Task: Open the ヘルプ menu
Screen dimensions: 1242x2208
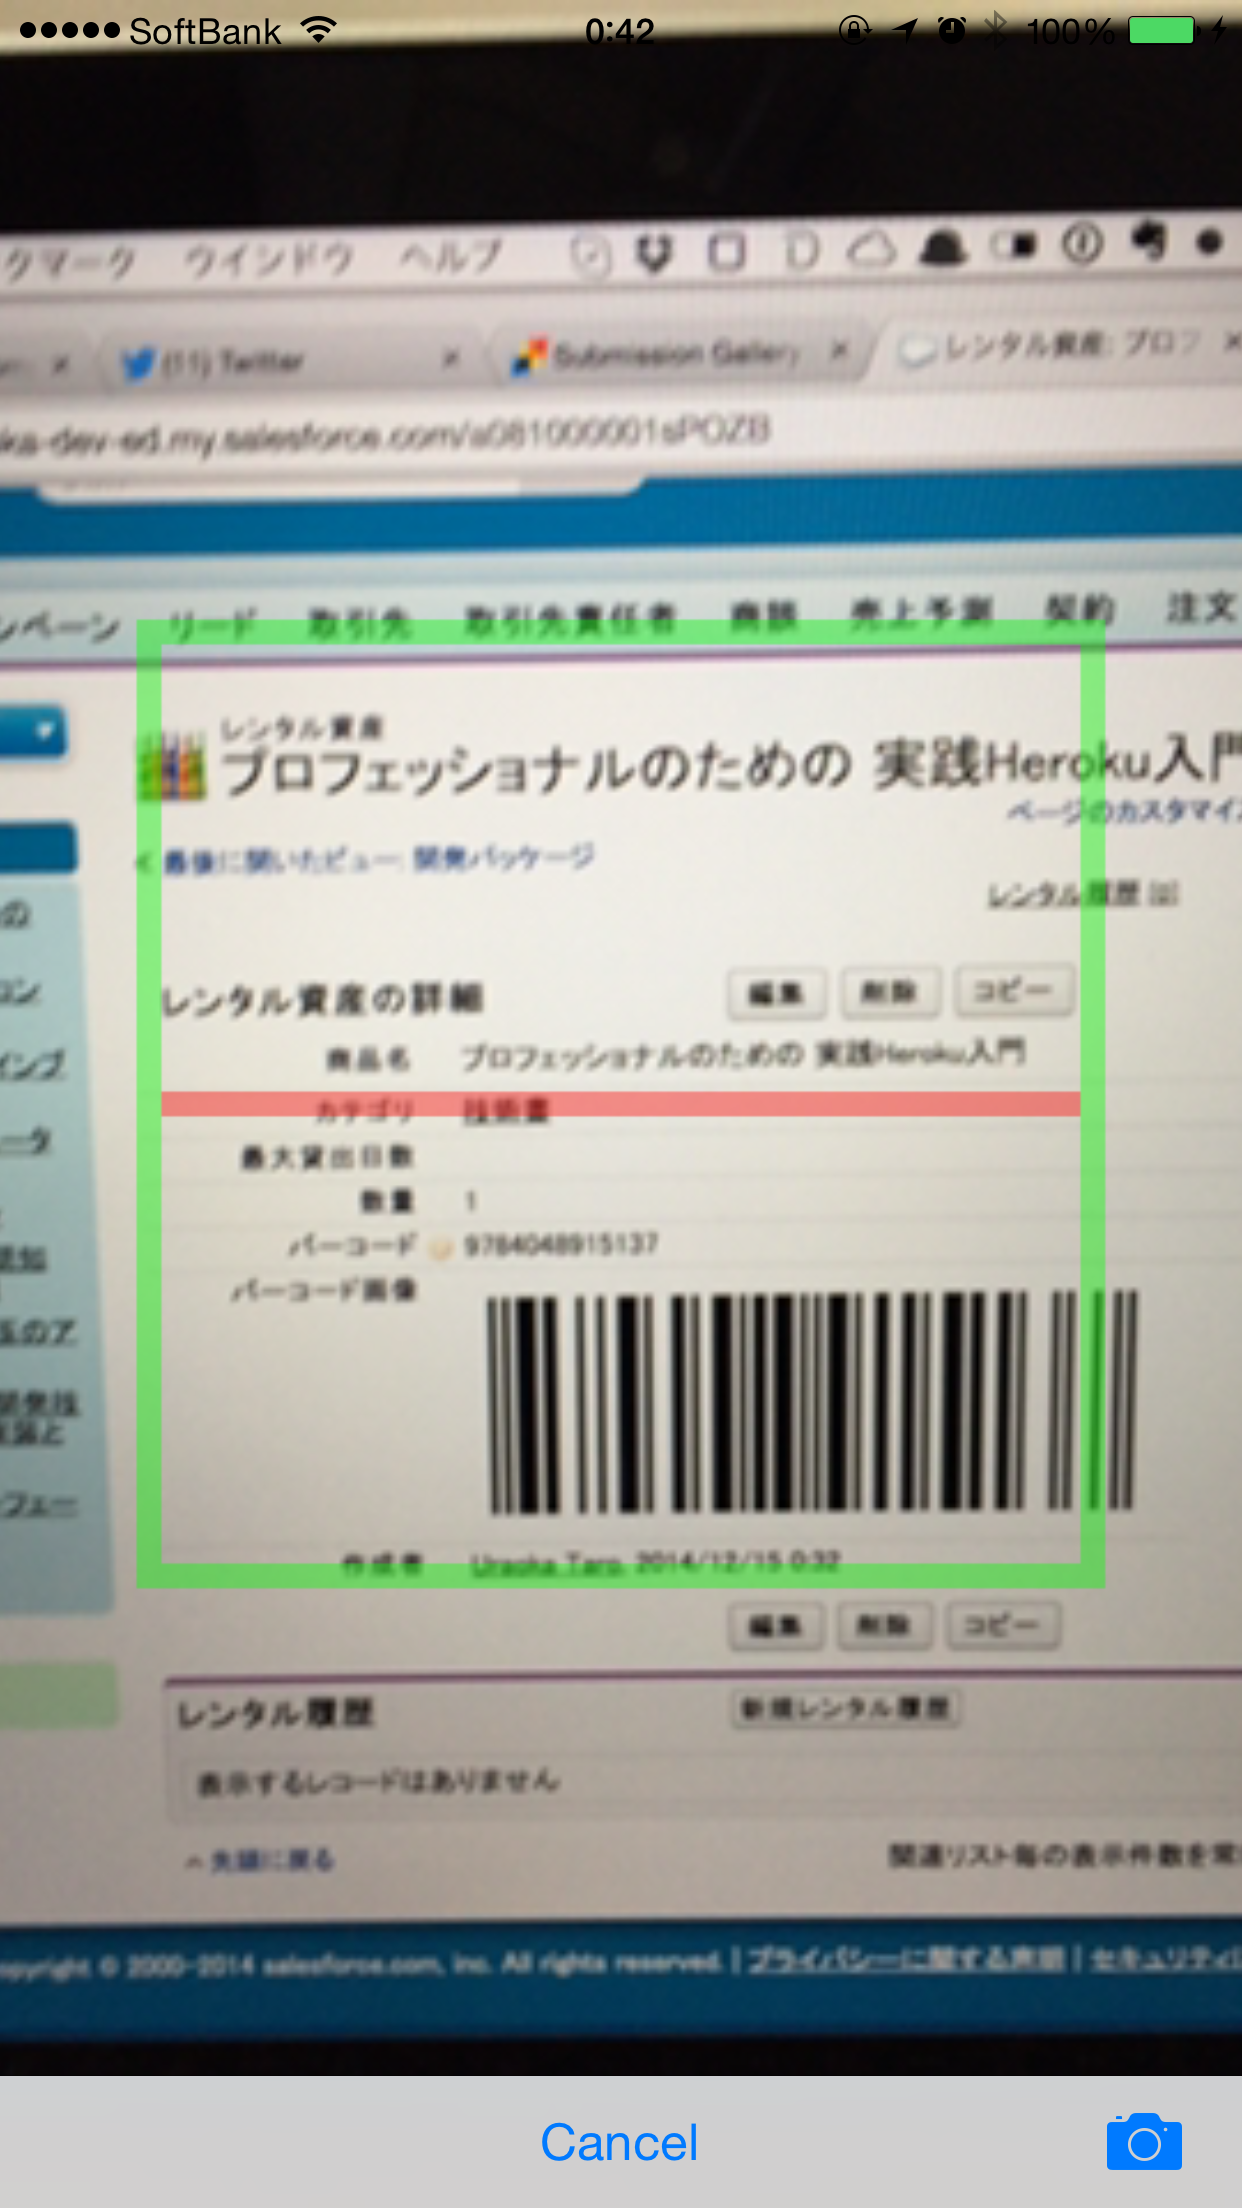Action: 451,257
